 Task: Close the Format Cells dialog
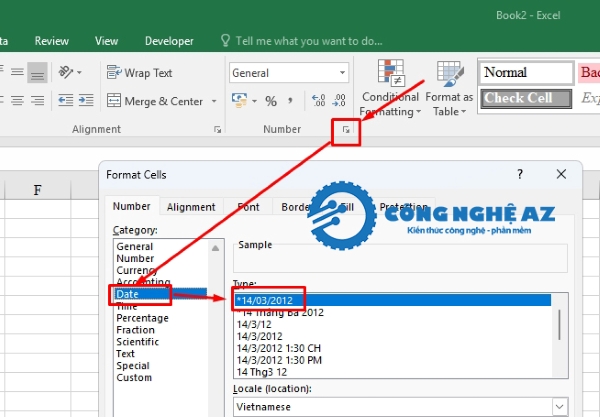[561, 174]
